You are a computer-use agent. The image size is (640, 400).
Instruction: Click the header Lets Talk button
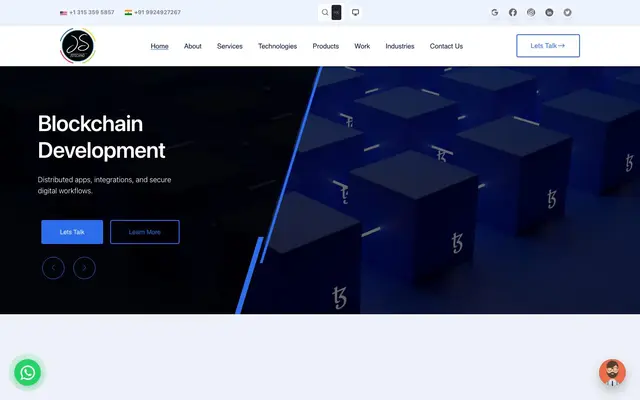(548, 46)
